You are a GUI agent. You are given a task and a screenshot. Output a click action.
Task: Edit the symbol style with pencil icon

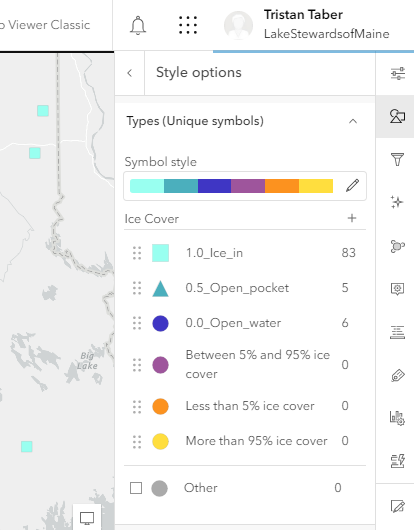[352, 186]
